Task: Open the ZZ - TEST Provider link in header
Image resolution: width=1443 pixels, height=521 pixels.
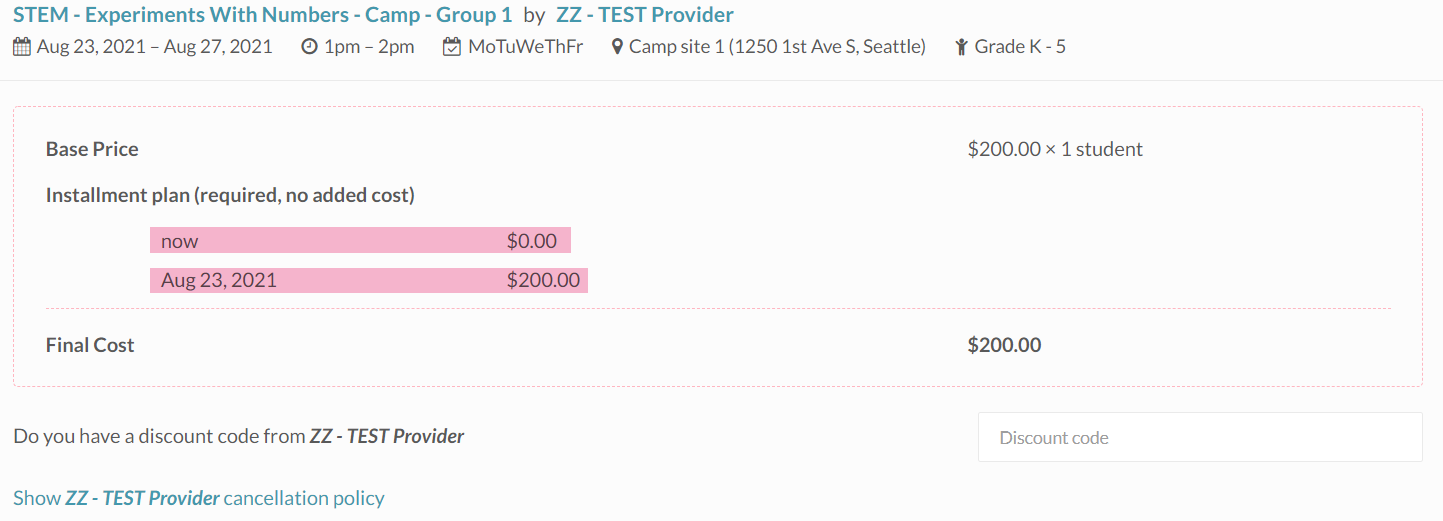Action: coord(644,15)
